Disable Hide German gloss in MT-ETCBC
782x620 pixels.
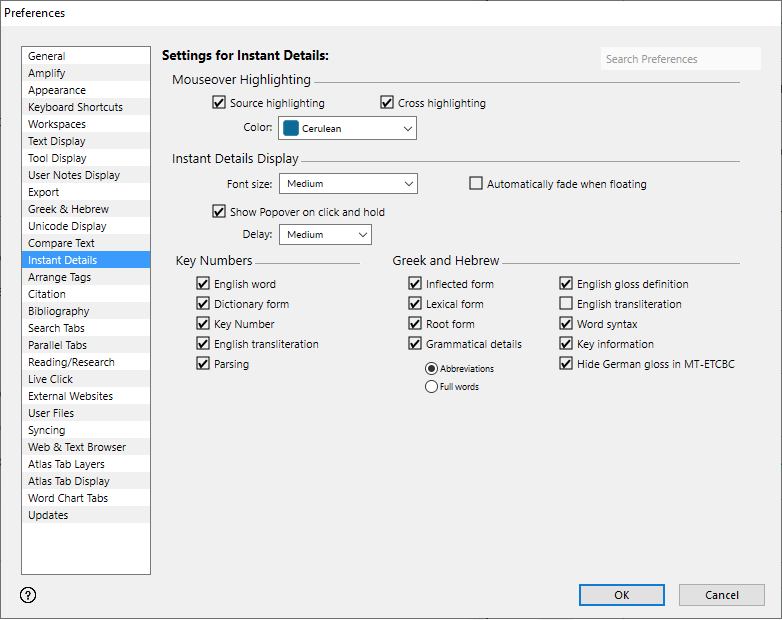[x=566, y=364]
